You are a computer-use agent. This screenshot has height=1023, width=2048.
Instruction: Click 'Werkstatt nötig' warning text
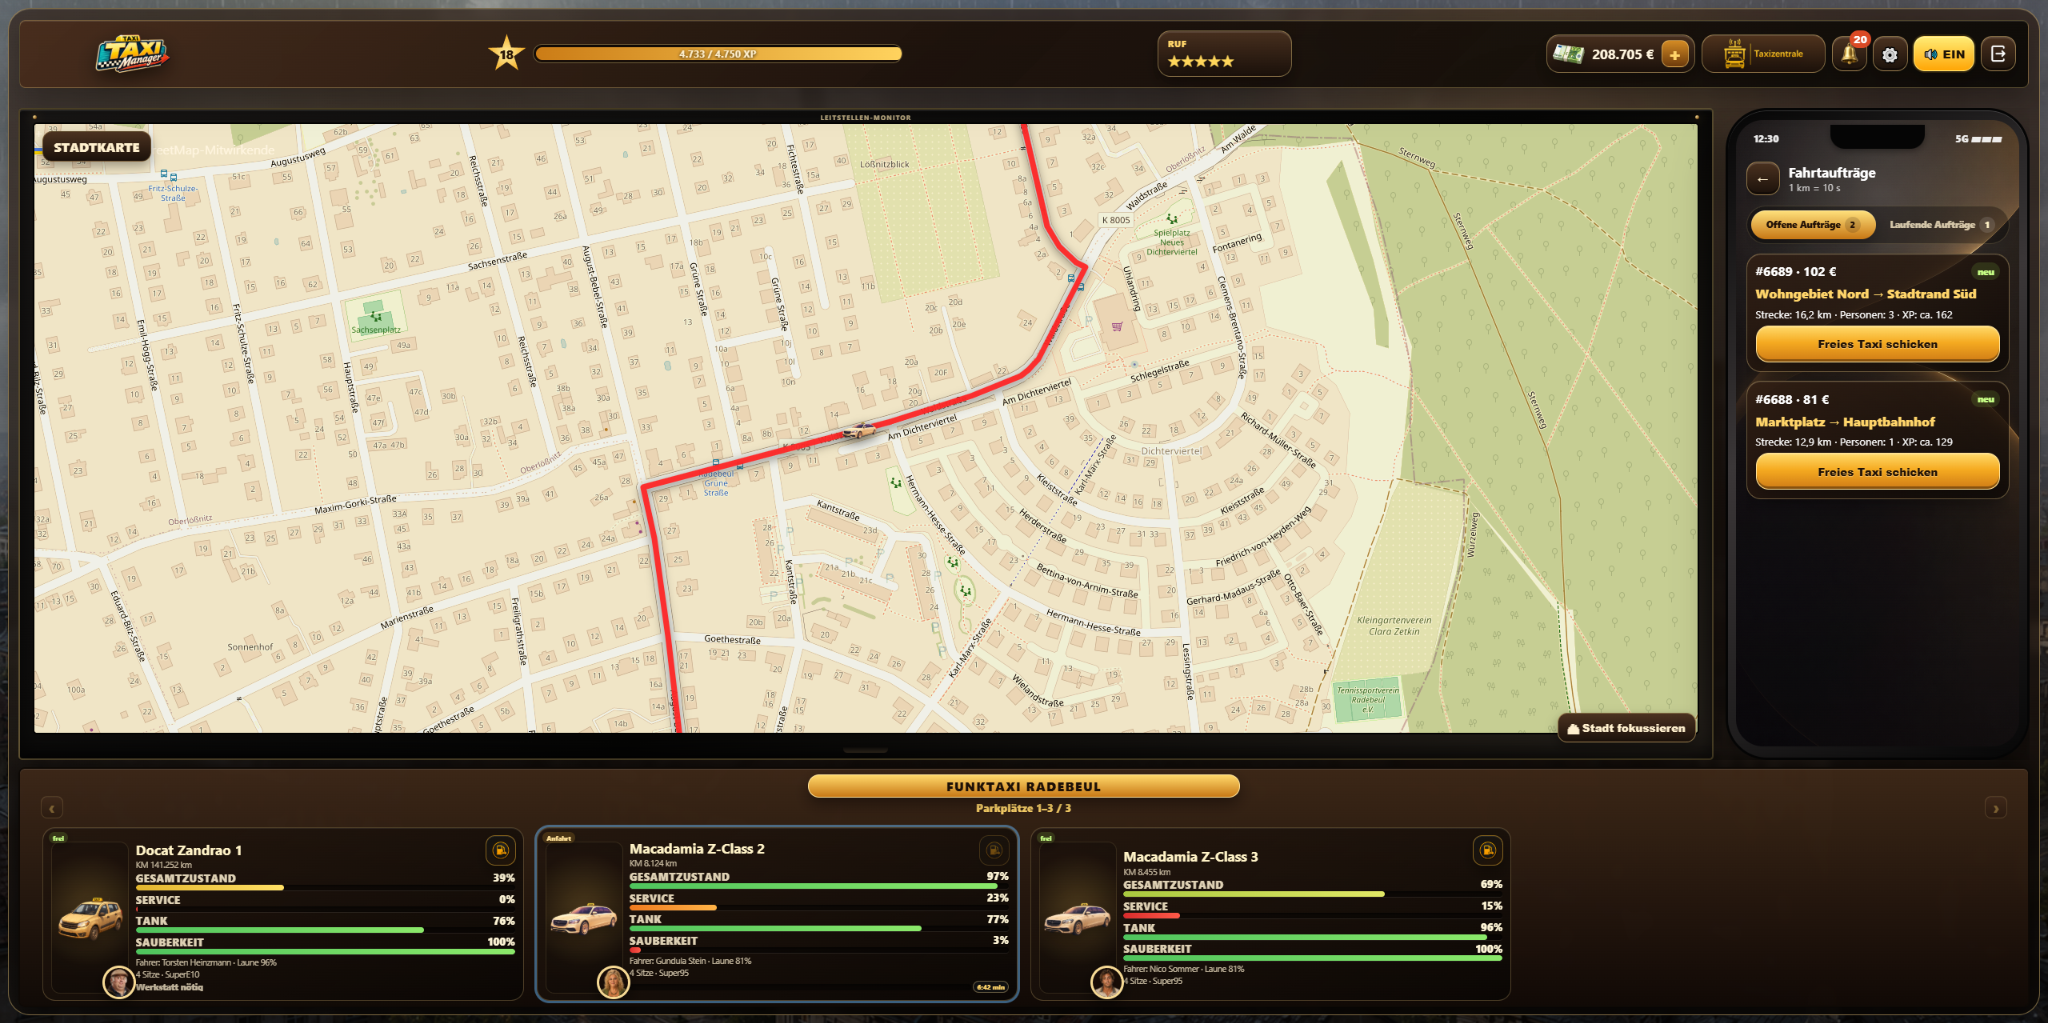169,987
